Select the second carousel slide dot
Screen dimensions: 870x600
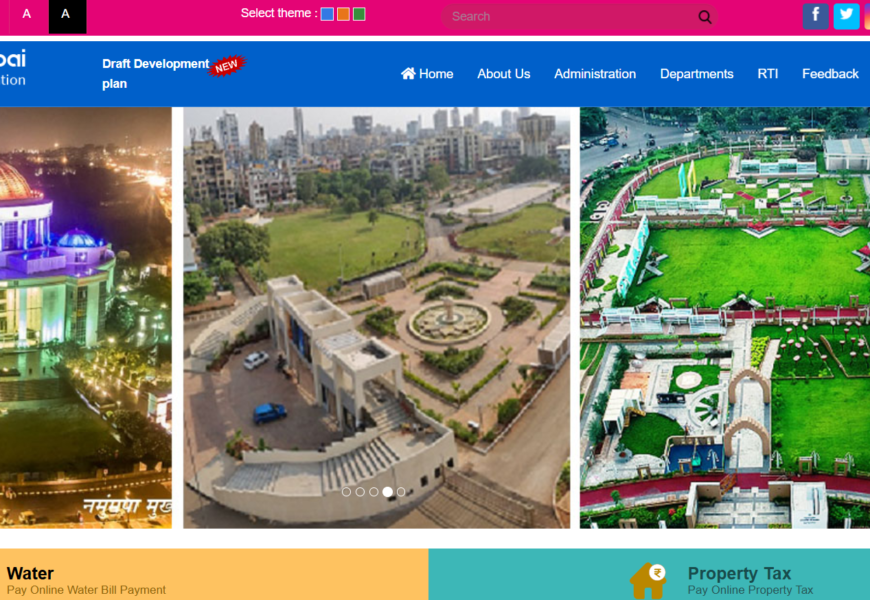360,492
